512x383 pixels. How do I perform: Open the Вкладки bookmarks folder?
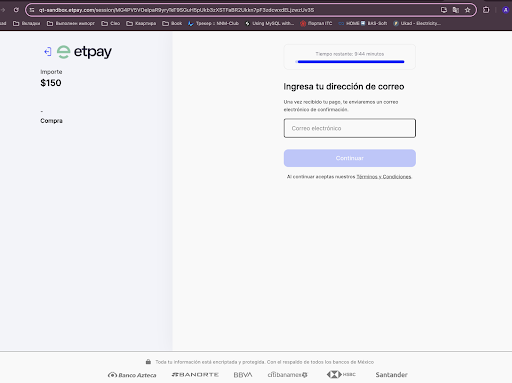26,23
